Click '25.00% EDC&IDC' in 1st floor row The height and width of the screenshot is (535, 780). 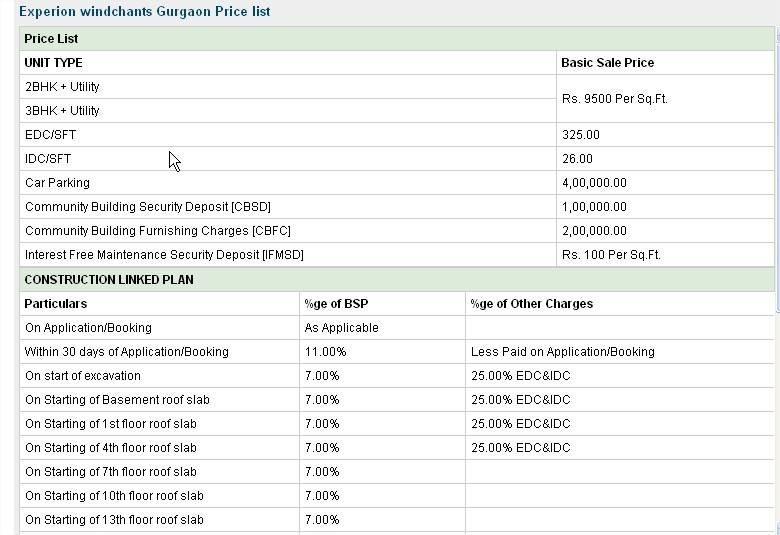(521, 424)
